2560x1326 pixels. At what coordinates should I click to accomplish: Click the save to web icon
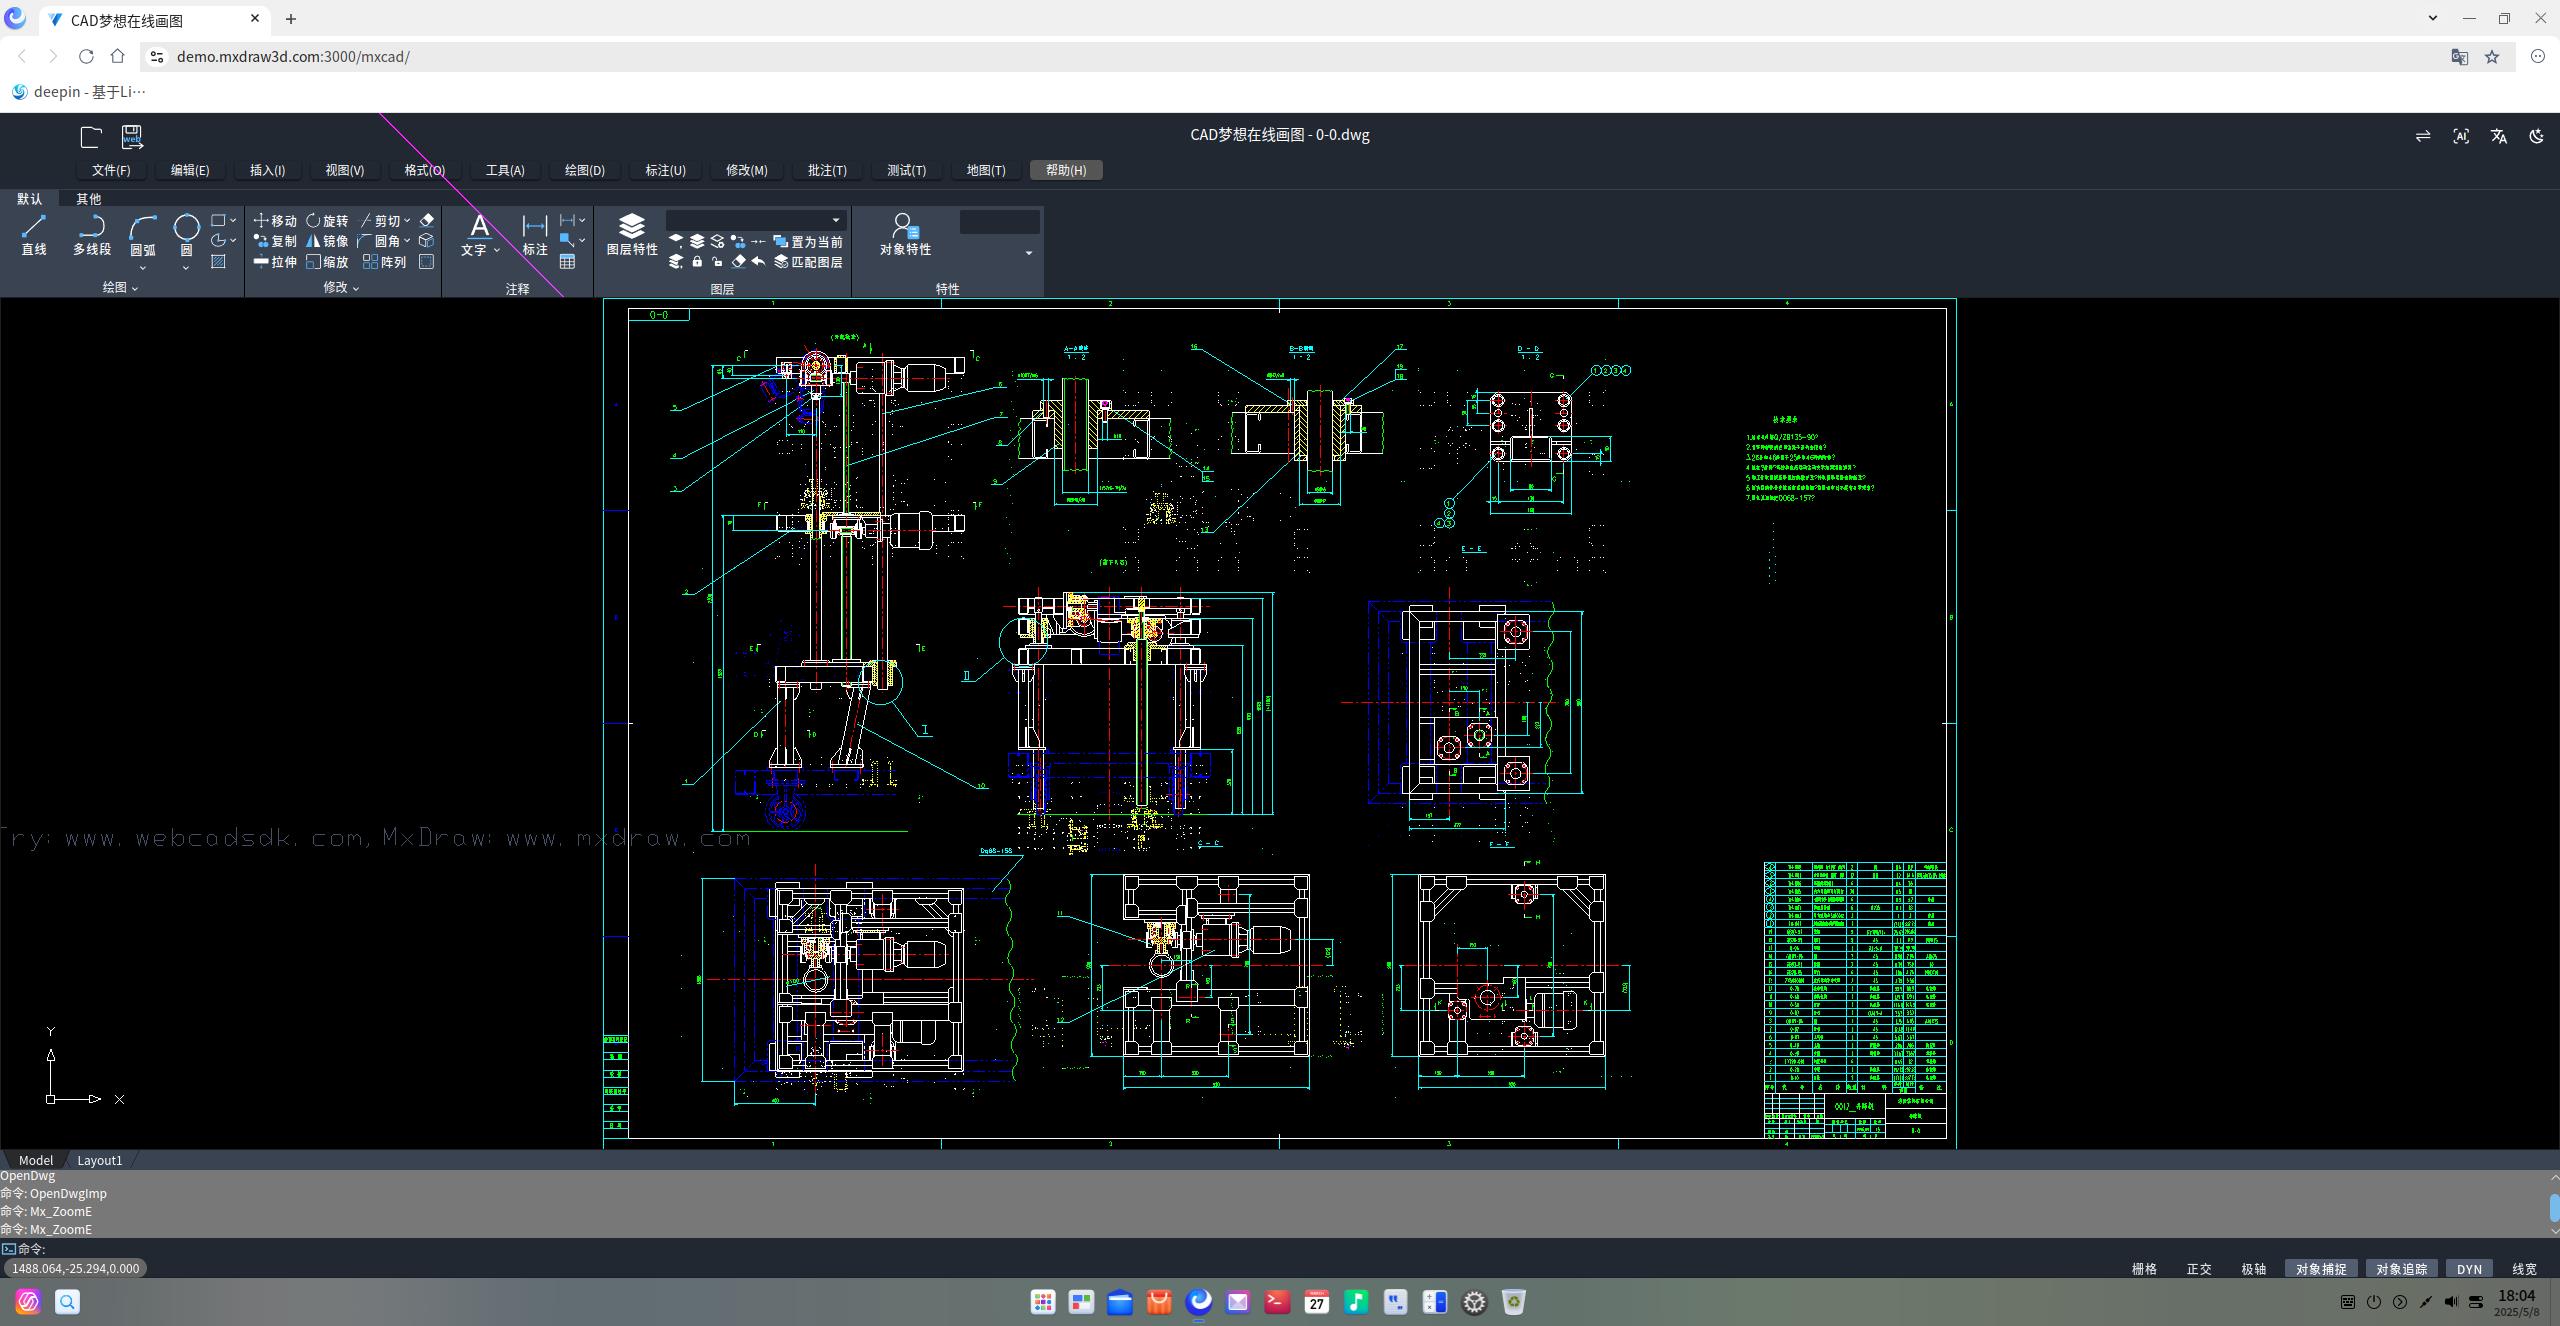pos(132,136)
